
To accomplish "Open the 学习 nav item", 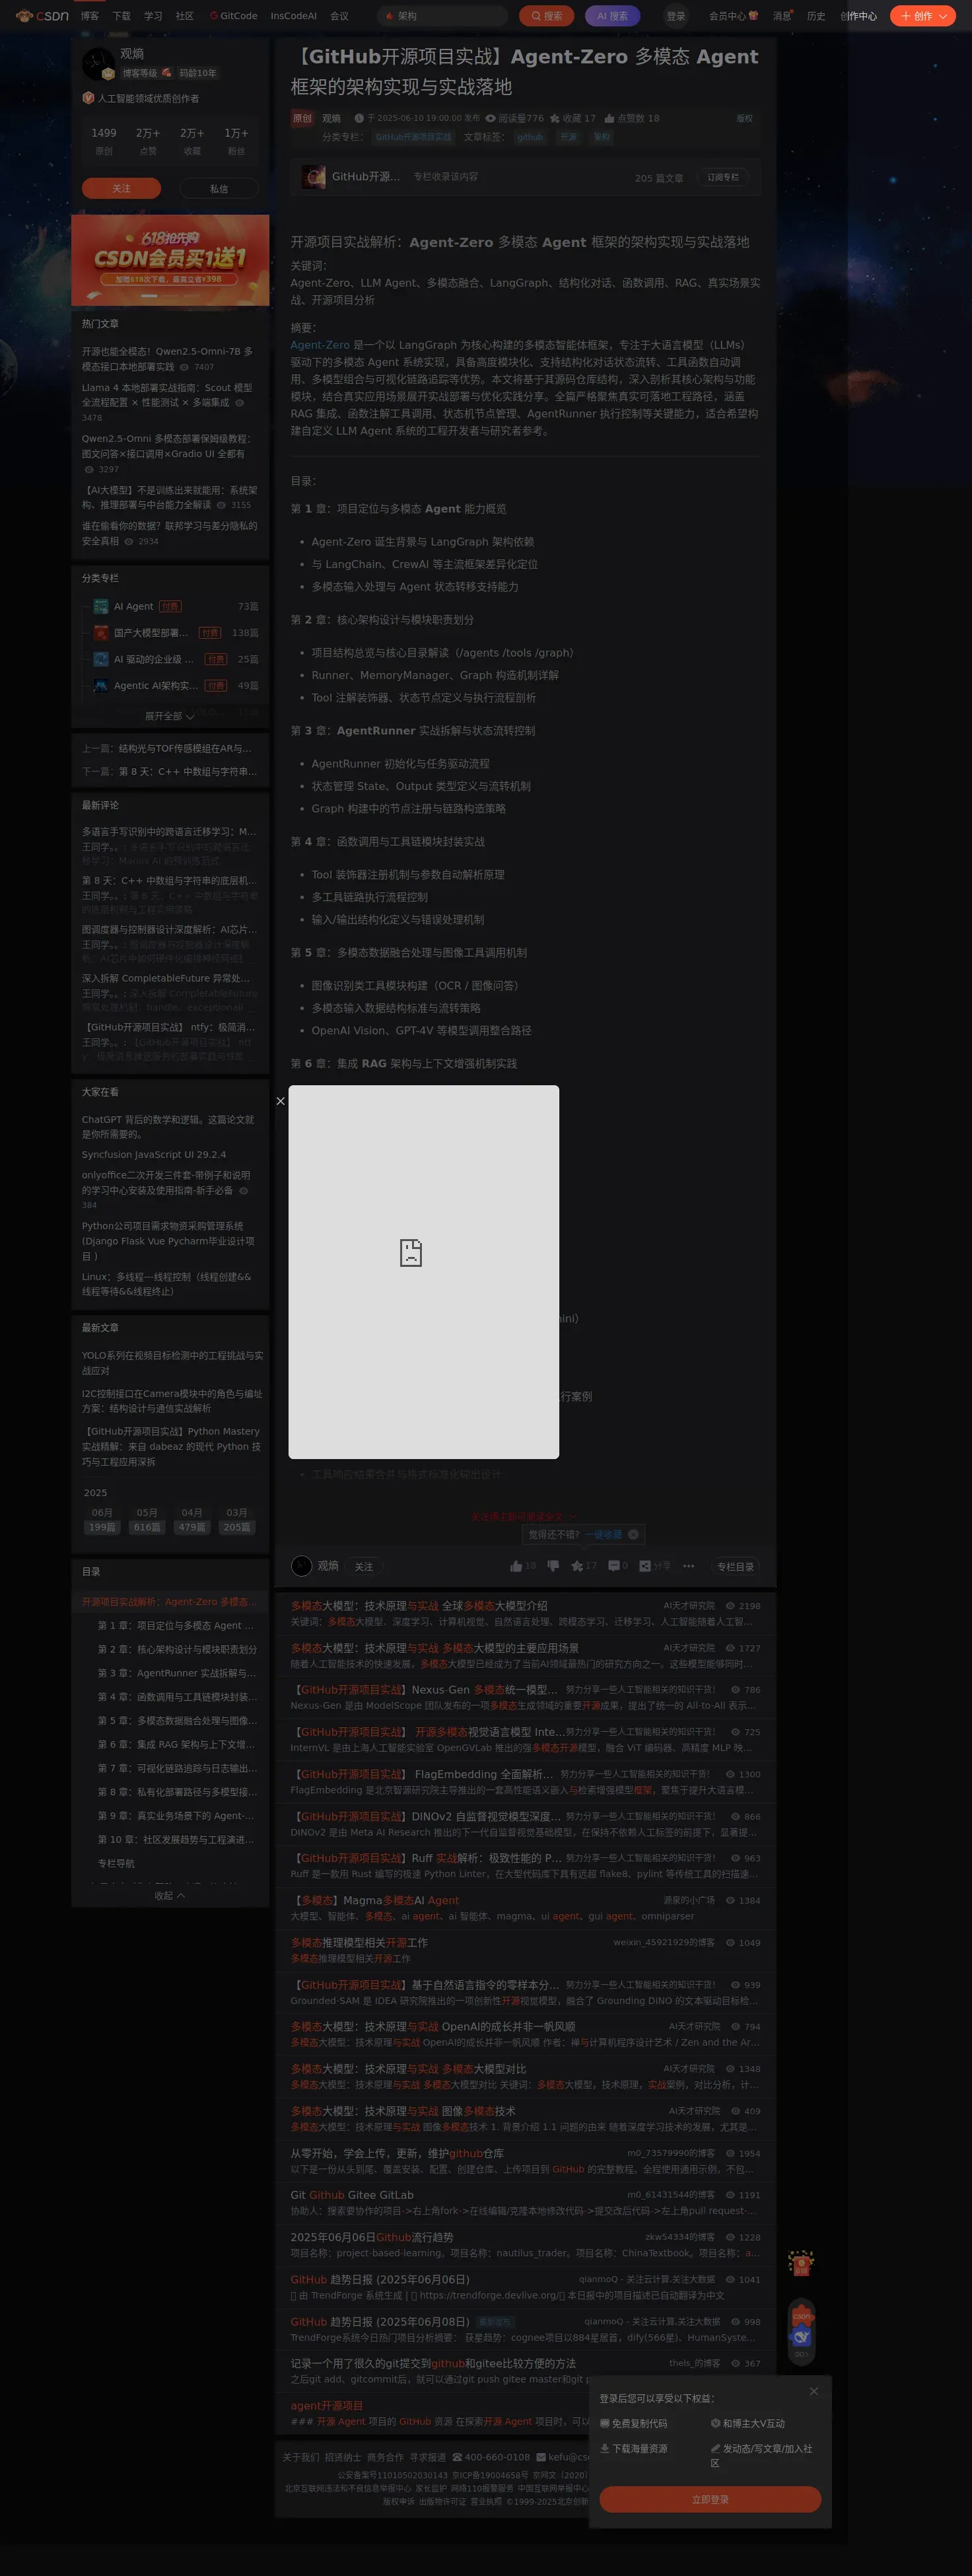I will [153, 16].
